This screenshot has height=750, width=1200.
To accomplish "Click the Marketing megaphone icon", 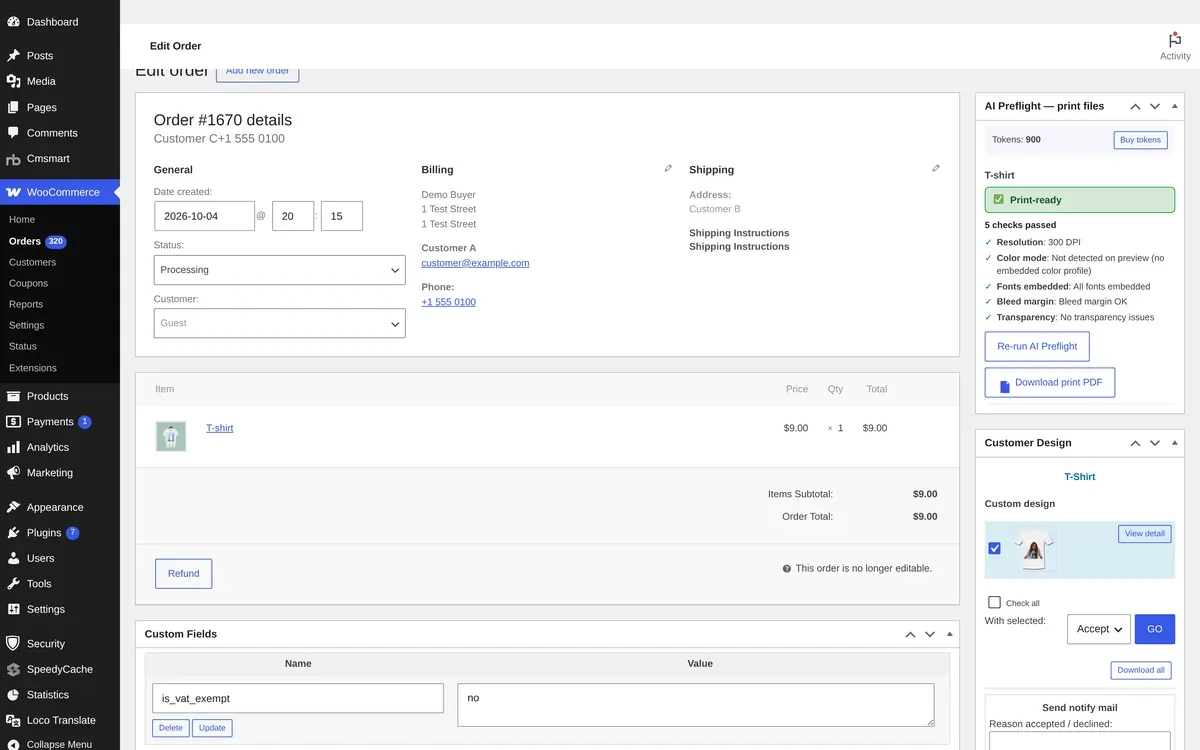I will (13, 473).
